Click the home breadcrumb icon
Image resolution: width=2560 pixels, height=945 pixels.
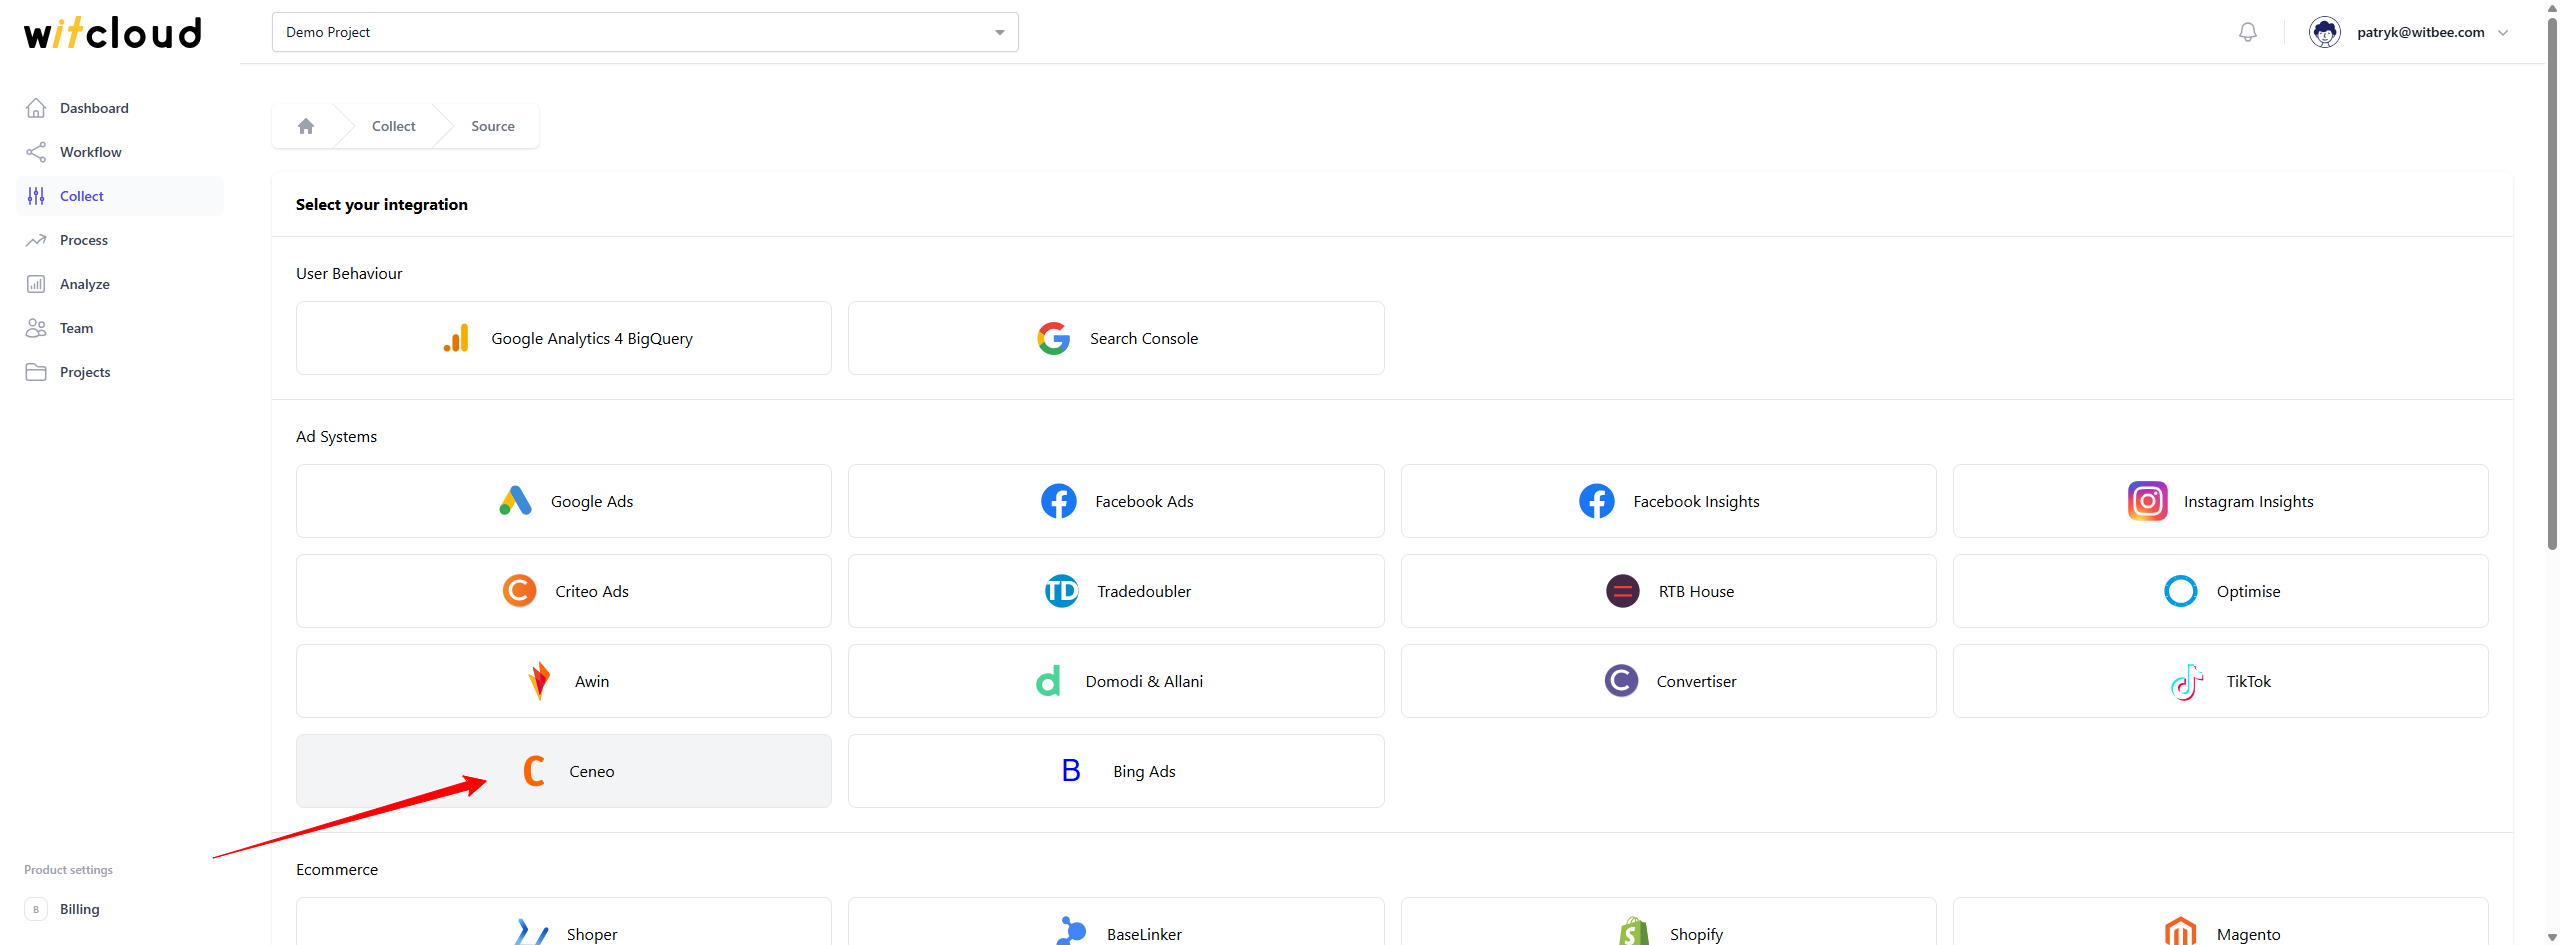click(x=306, y=126)
